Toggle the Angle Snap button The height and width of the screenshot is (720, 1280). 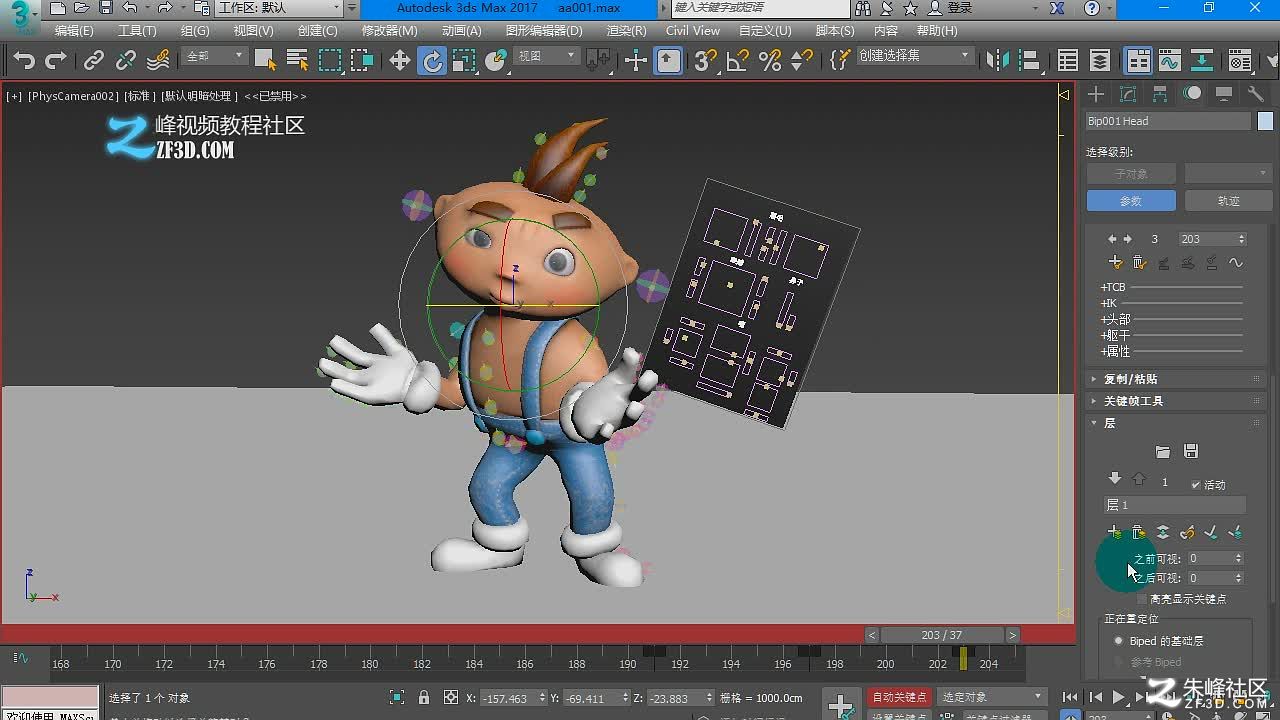coord(738,61)
